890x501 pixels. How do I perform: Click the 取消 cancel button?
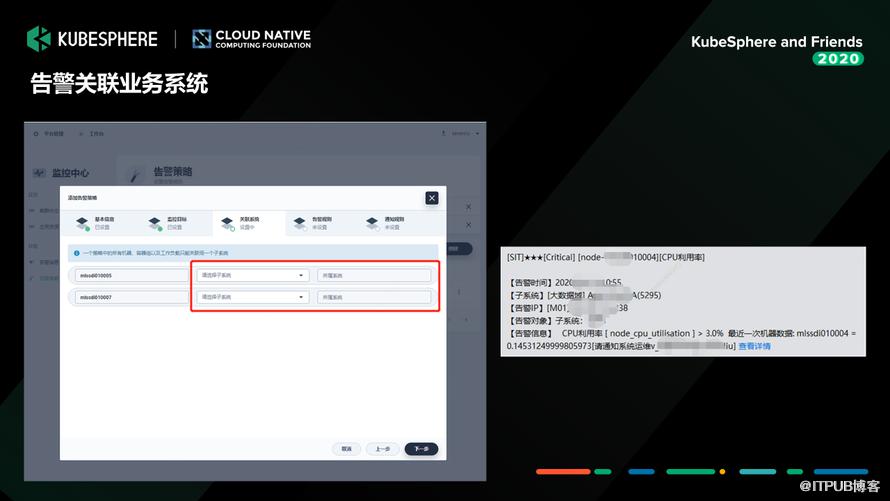[x=346, y=449]
